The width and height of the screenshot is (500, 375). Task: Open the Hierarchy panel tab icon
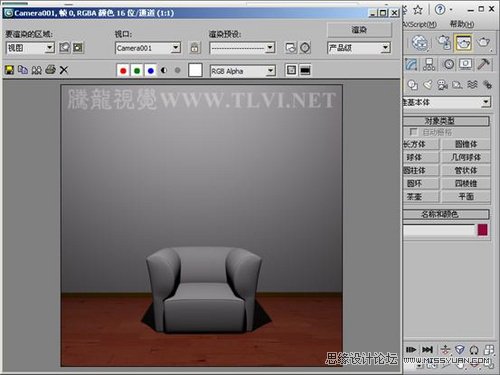pyautogui.click(x=429, y=64)
